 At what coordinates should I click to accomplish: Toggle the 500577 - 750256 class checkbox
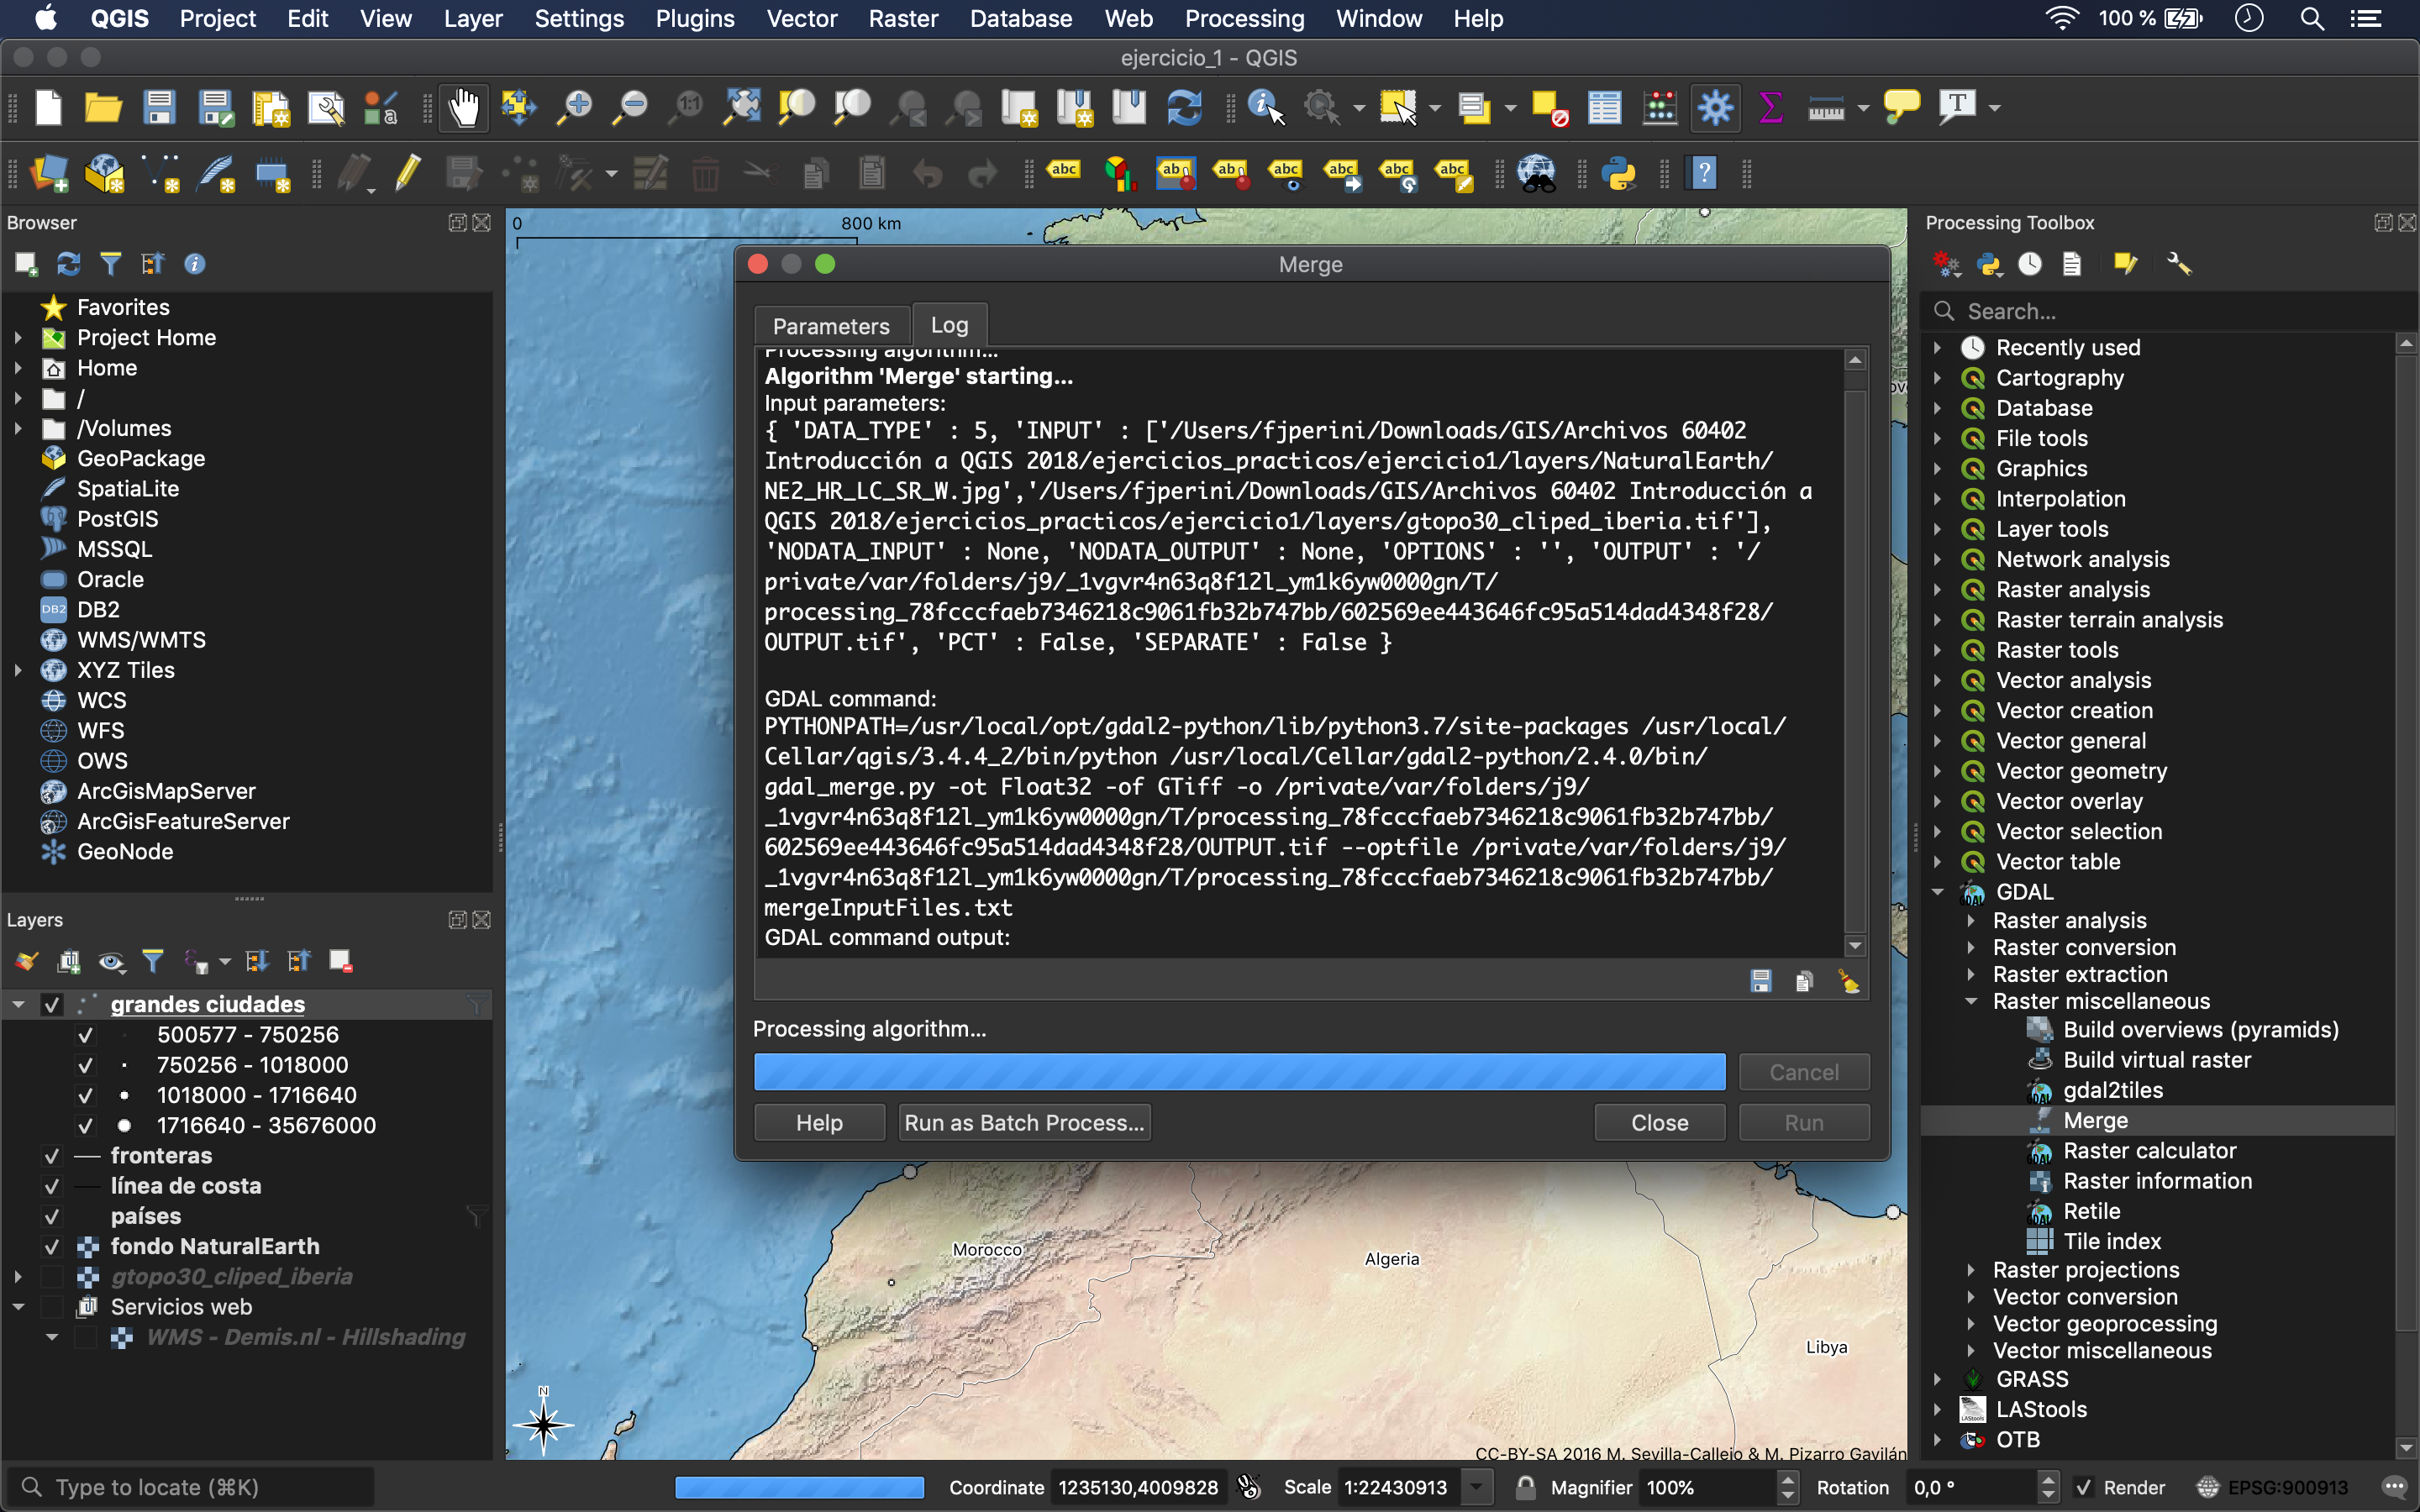[x=85, y=1035]
